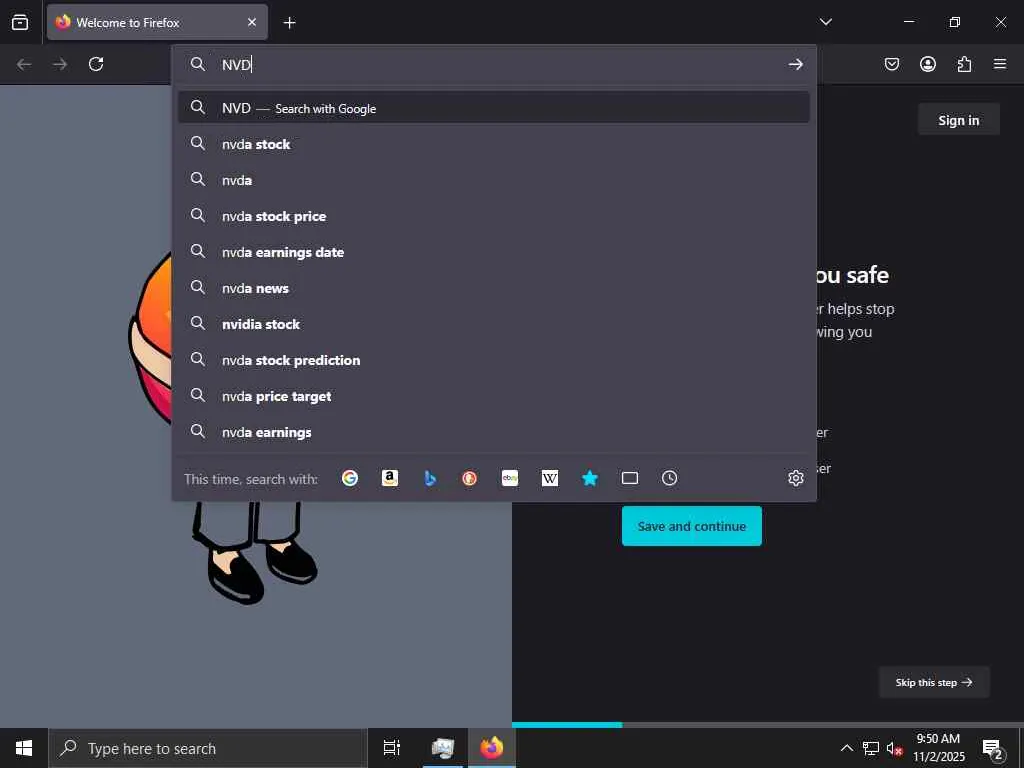Choose the 'nvda stock' suggestion
This screenshot has height=768, width=1024.
click(494, 144)
